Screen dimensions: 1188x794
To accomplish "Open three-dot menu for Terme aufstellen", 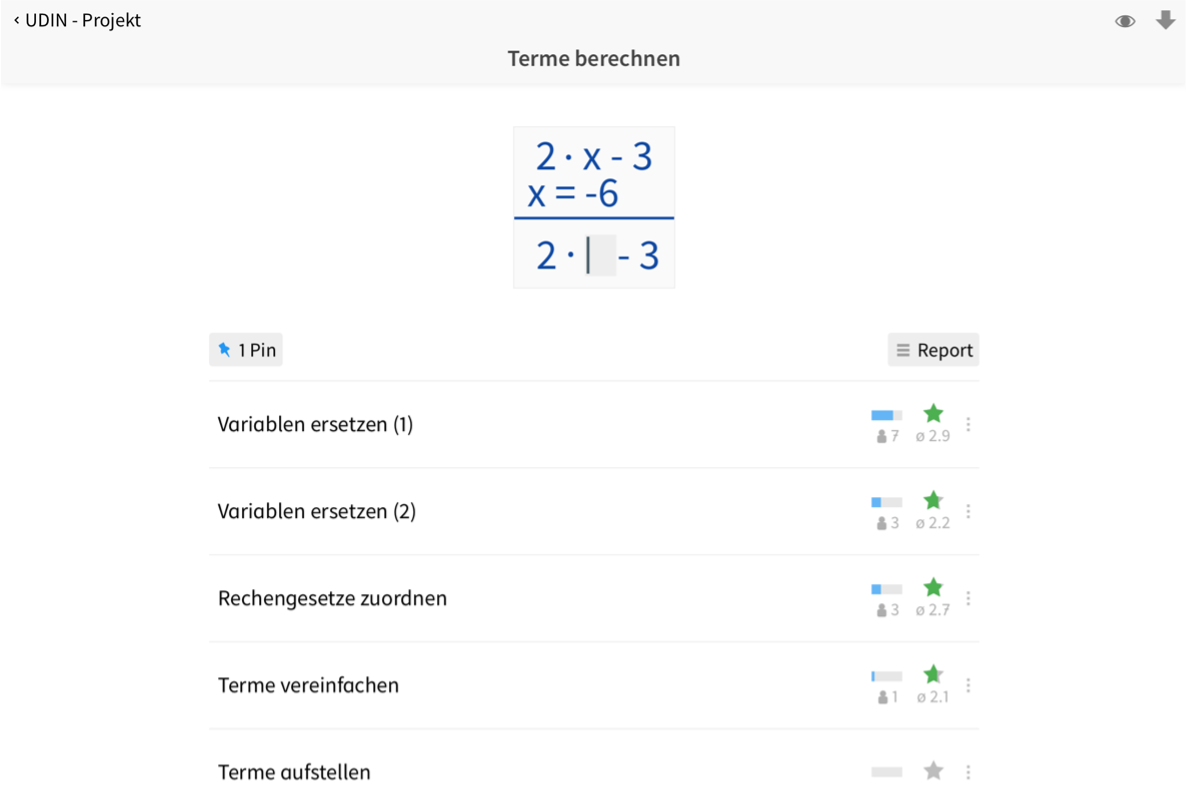I will point(968,772).
